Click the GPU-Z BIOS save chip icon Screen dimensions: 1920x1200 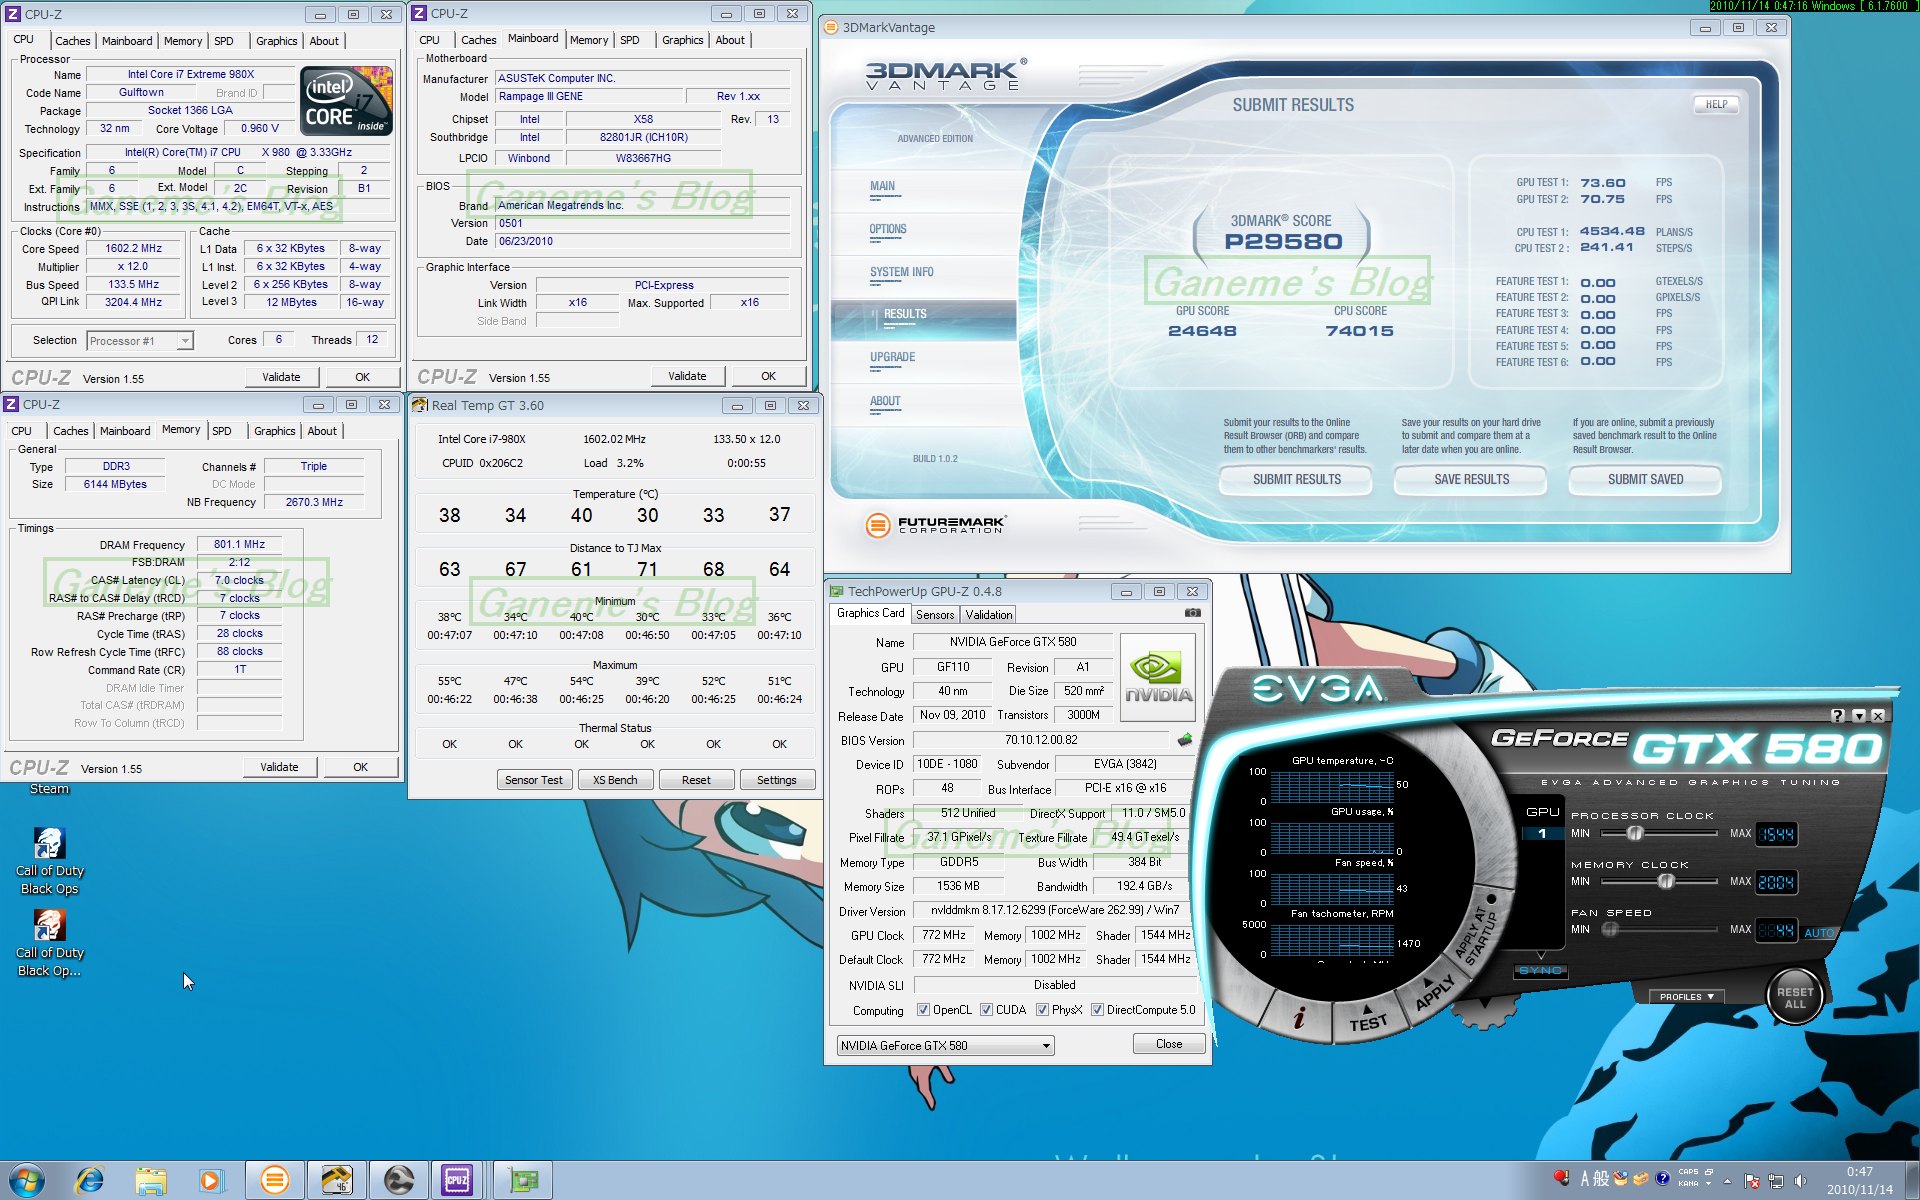coord(1185,740)
